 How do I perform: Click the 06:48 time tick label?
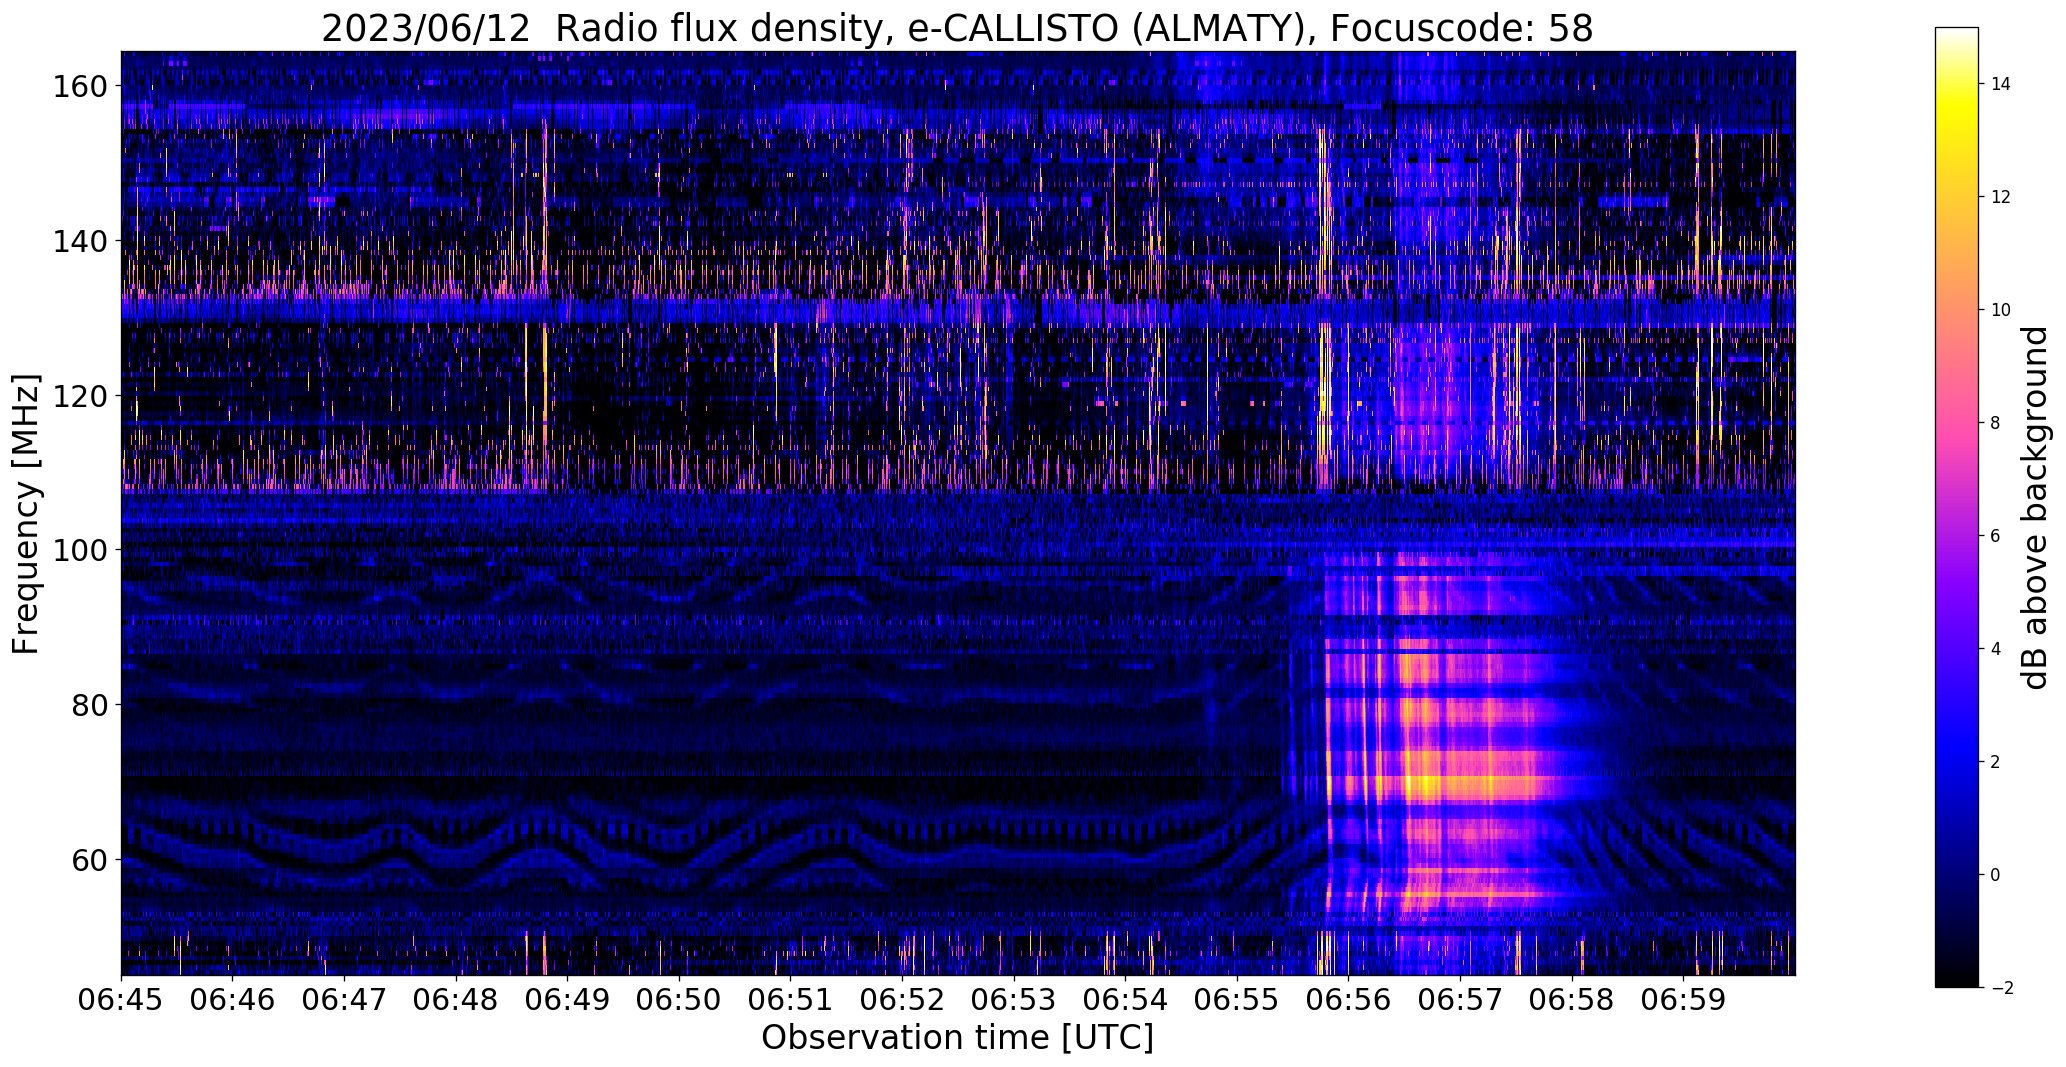456,999
